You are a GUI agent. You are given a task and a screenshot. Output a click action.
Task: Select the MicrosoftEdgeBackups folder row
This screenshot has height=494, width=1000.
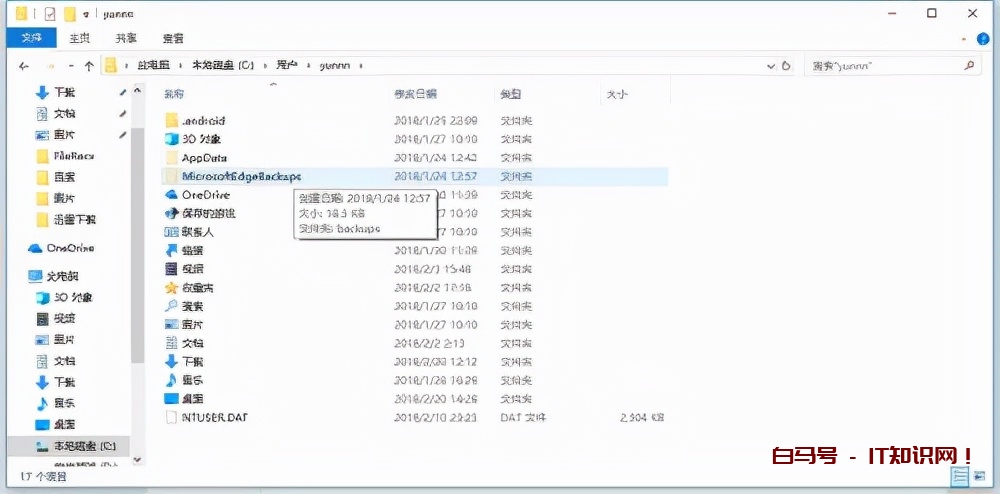click(x=415, y=176)
